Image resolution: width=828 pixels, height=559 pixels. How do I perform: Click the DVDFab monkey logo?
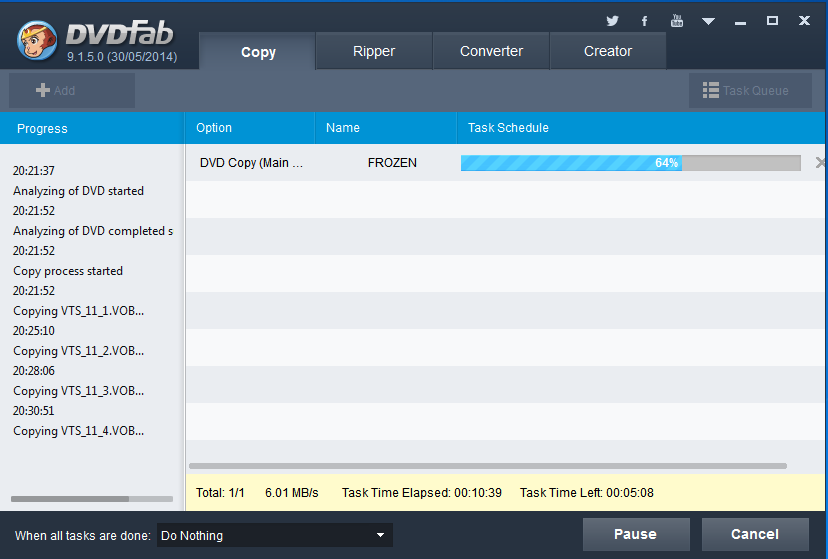[x=36, y=41]
